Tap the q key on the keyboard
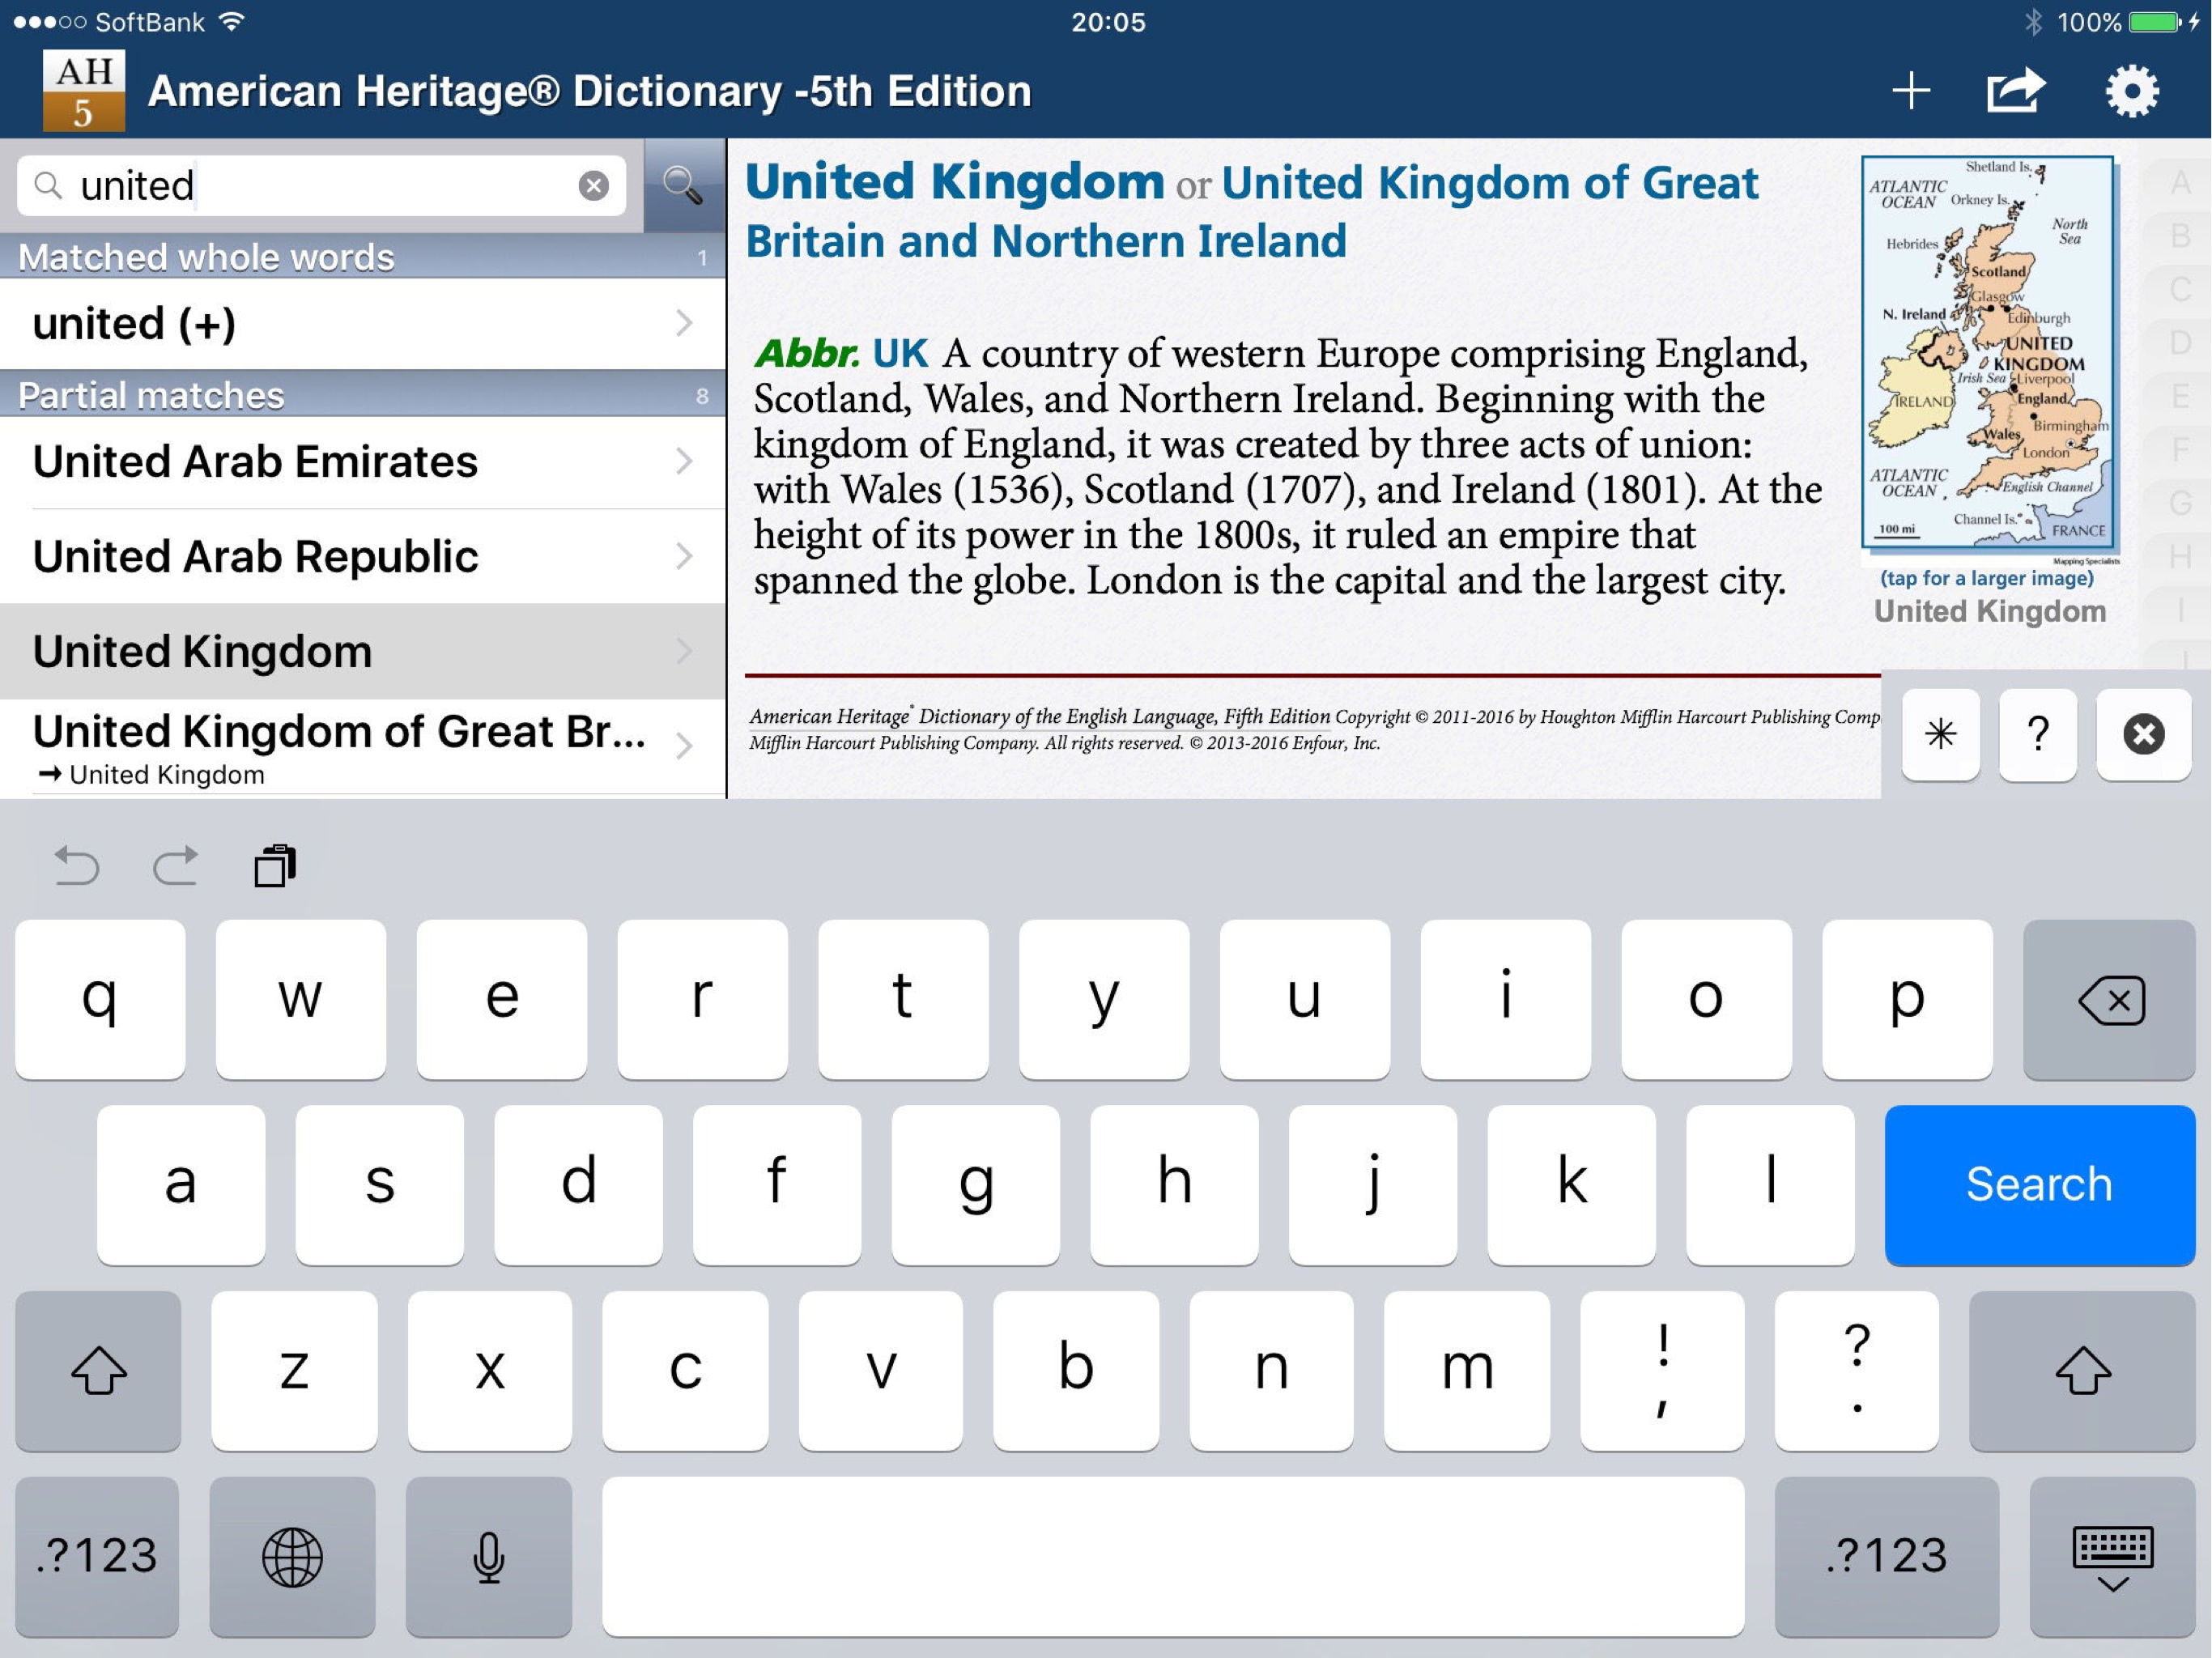2212x1658 pixels. (x=100, y=999)
